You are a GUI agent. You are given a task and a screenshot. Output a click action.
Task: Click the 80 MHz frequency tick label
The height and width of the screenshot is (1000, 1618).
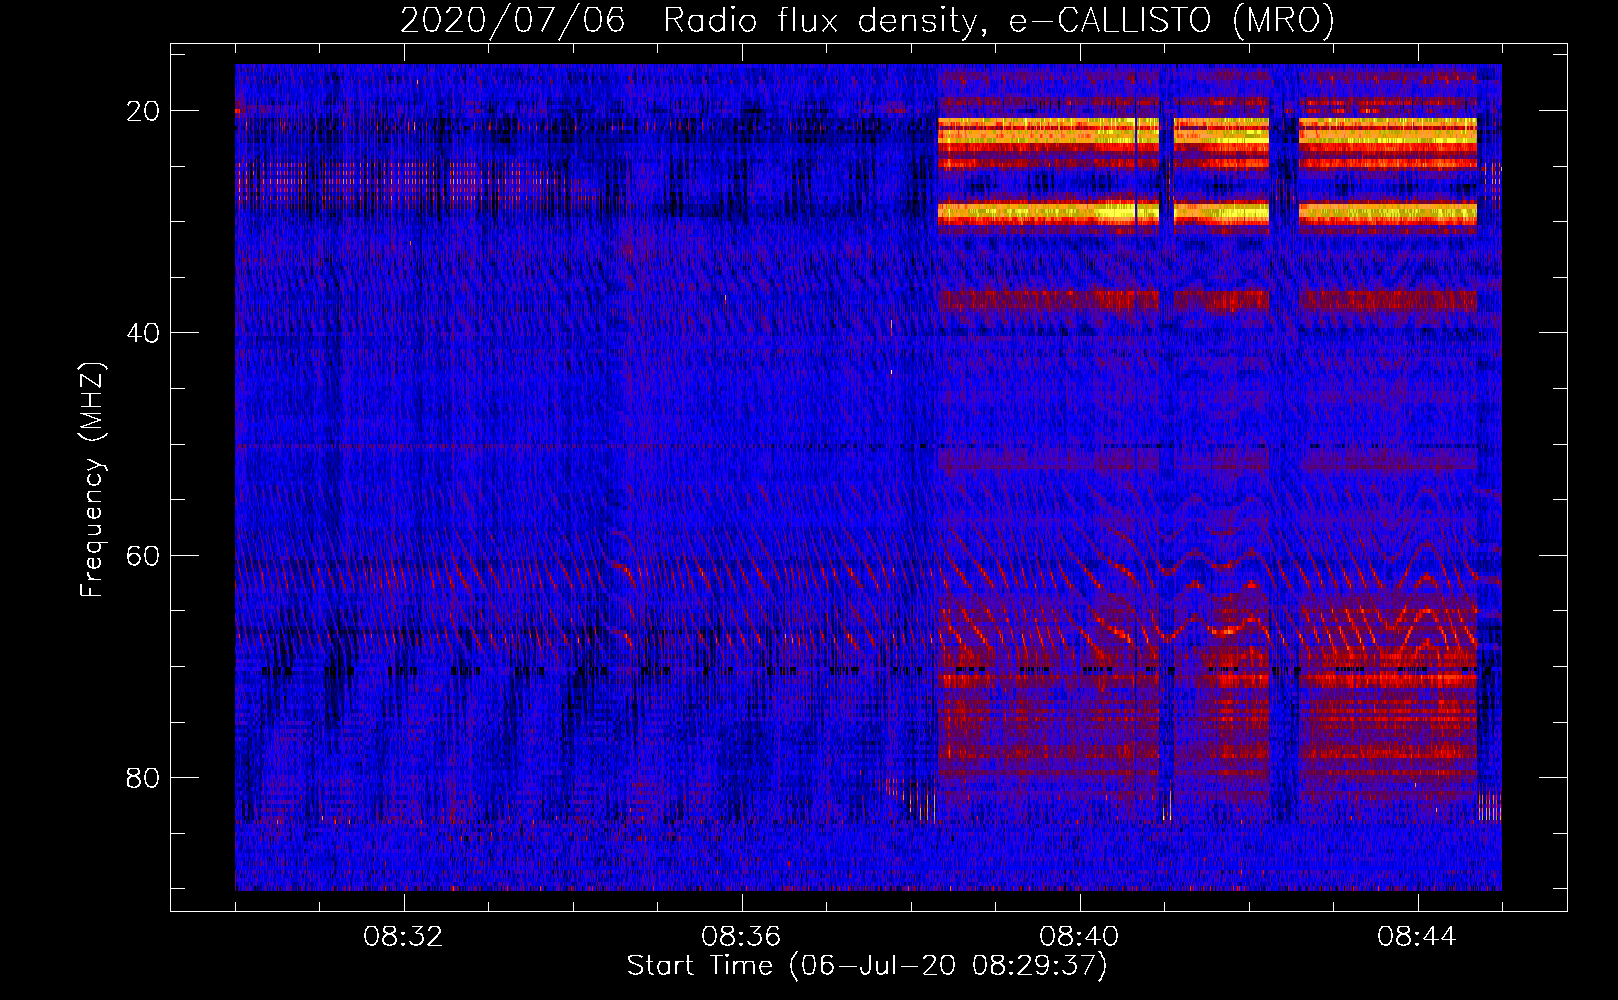[144, 777]
